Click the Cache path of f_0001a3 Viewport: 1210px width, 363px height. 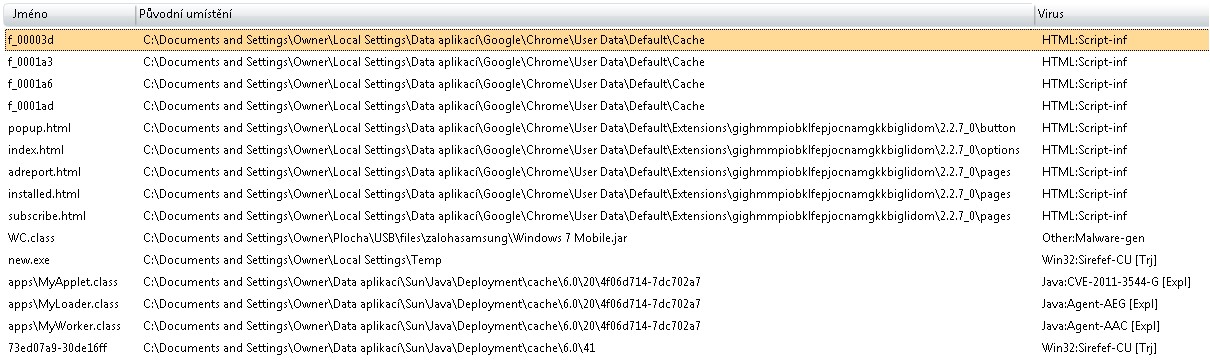[424, 62]
